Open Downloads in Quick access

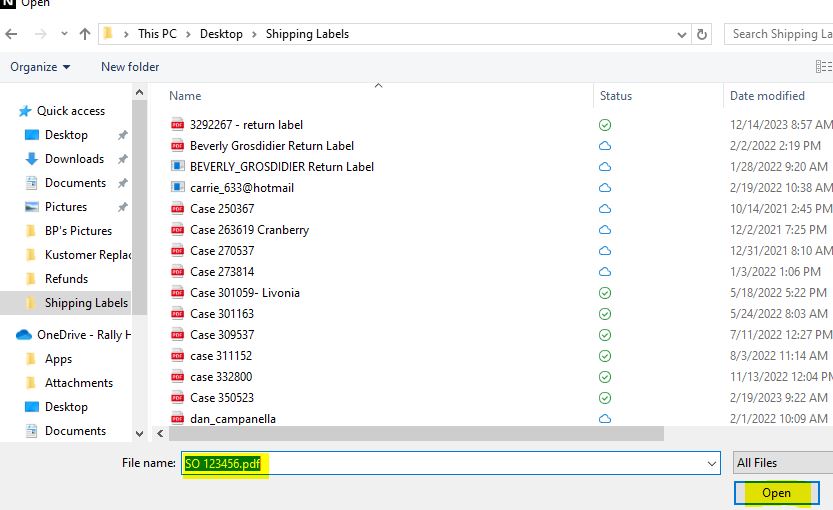point(74,159)
